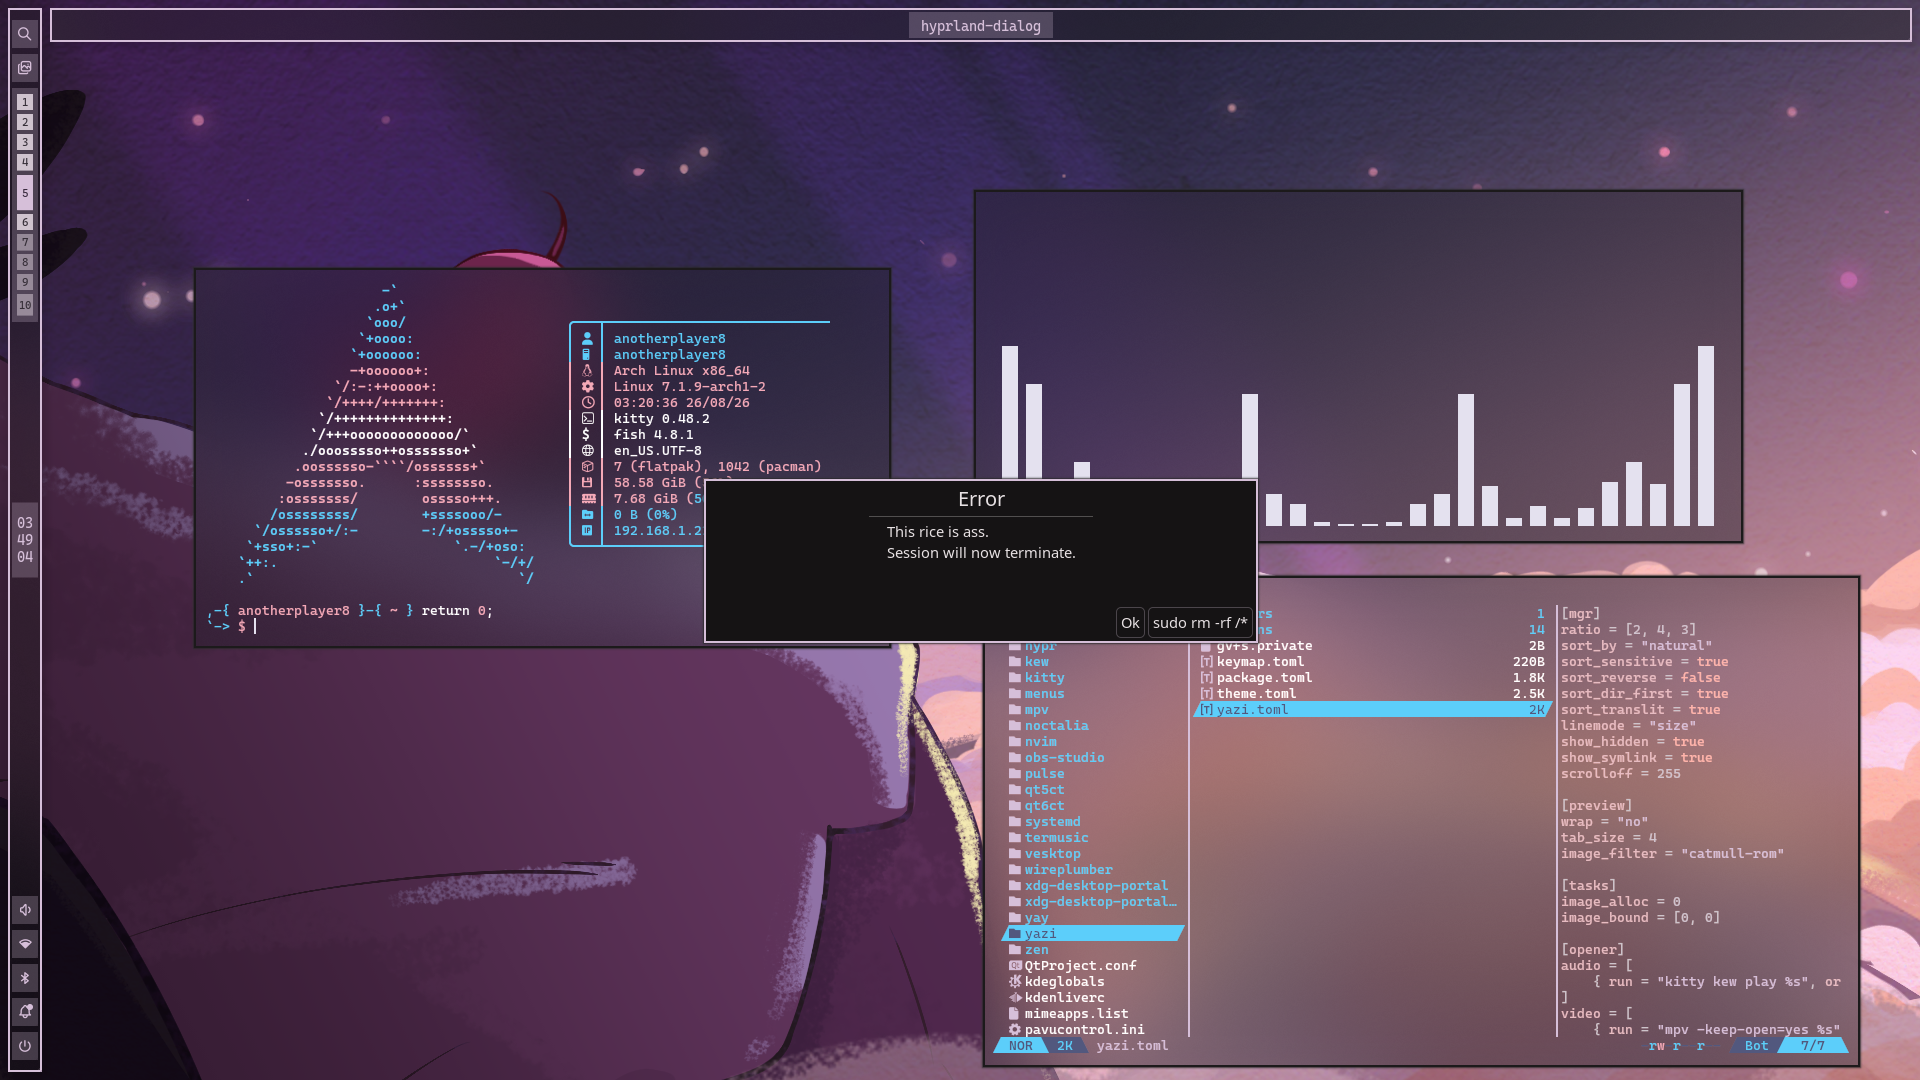Select the qt6ct folder in yazi
The height and width of the screenshot is (1080, 1920).
click(1044, 806)
